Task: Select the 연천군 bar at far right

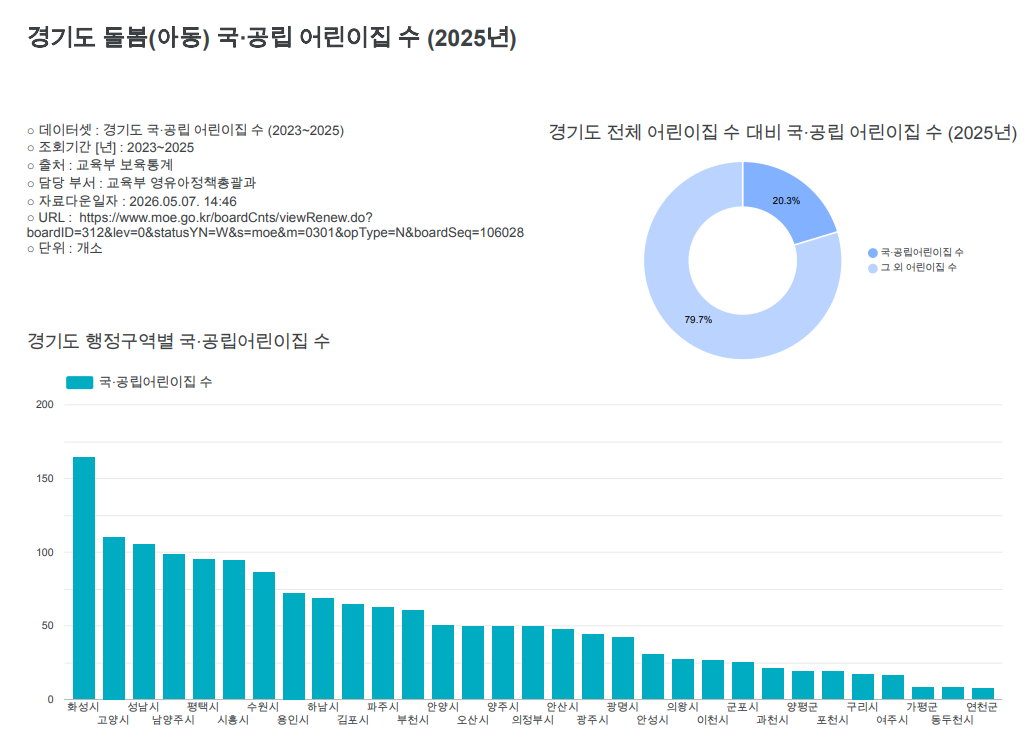Action: (x=983, y=694)
